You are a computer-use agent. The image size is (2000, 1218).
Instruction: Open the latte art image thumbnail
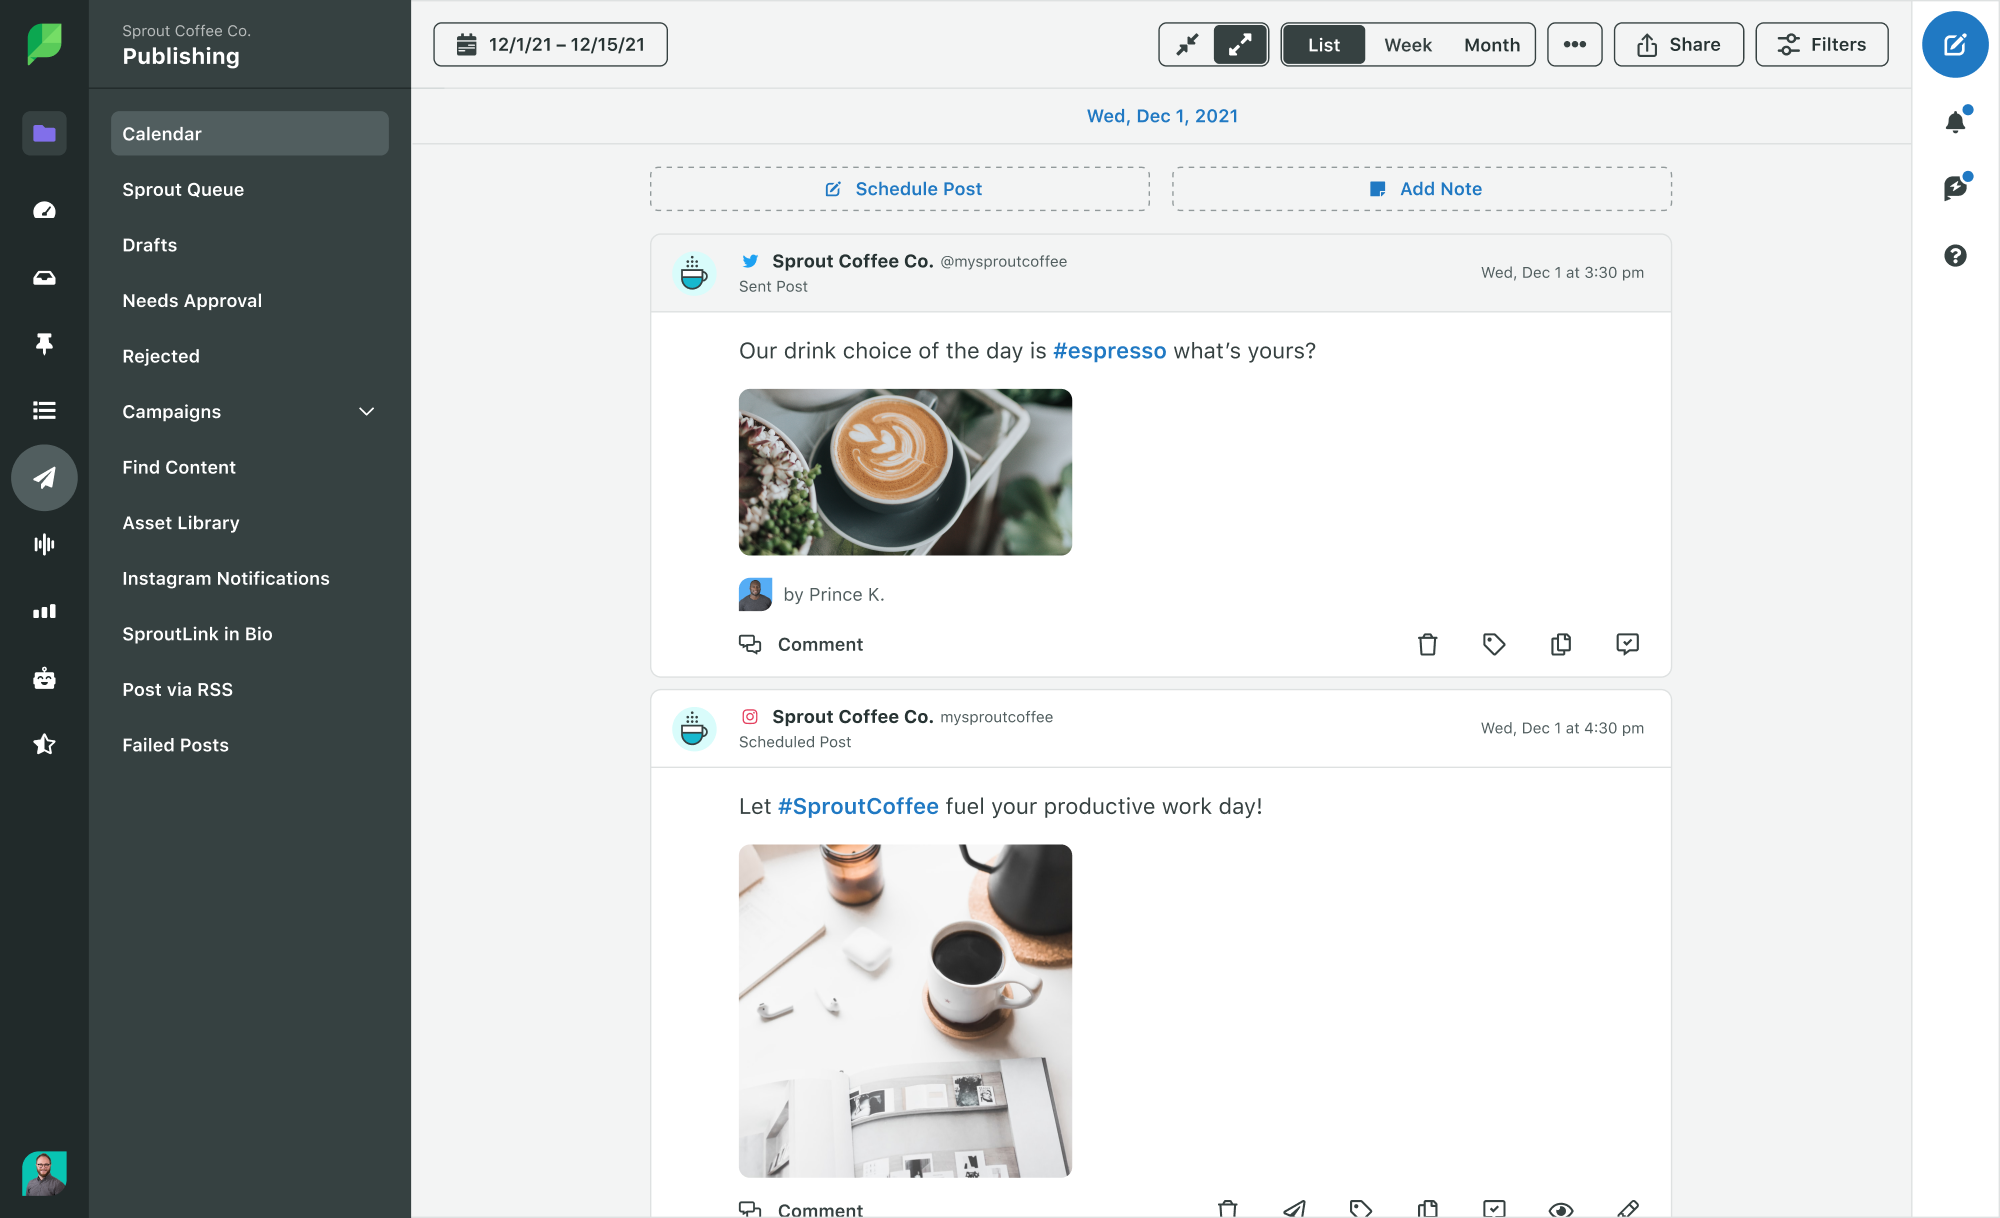pyautogui.click(x=905, y=472)
